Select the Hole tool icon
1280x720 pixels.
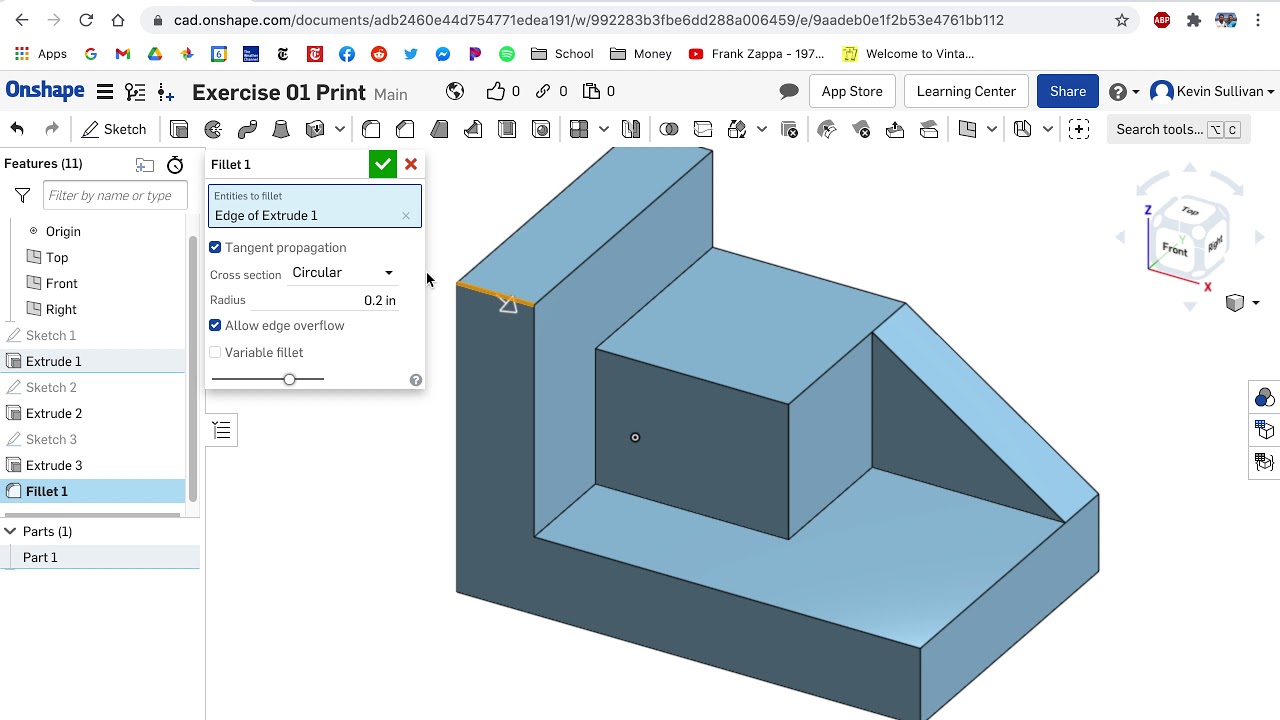(541, 129)
